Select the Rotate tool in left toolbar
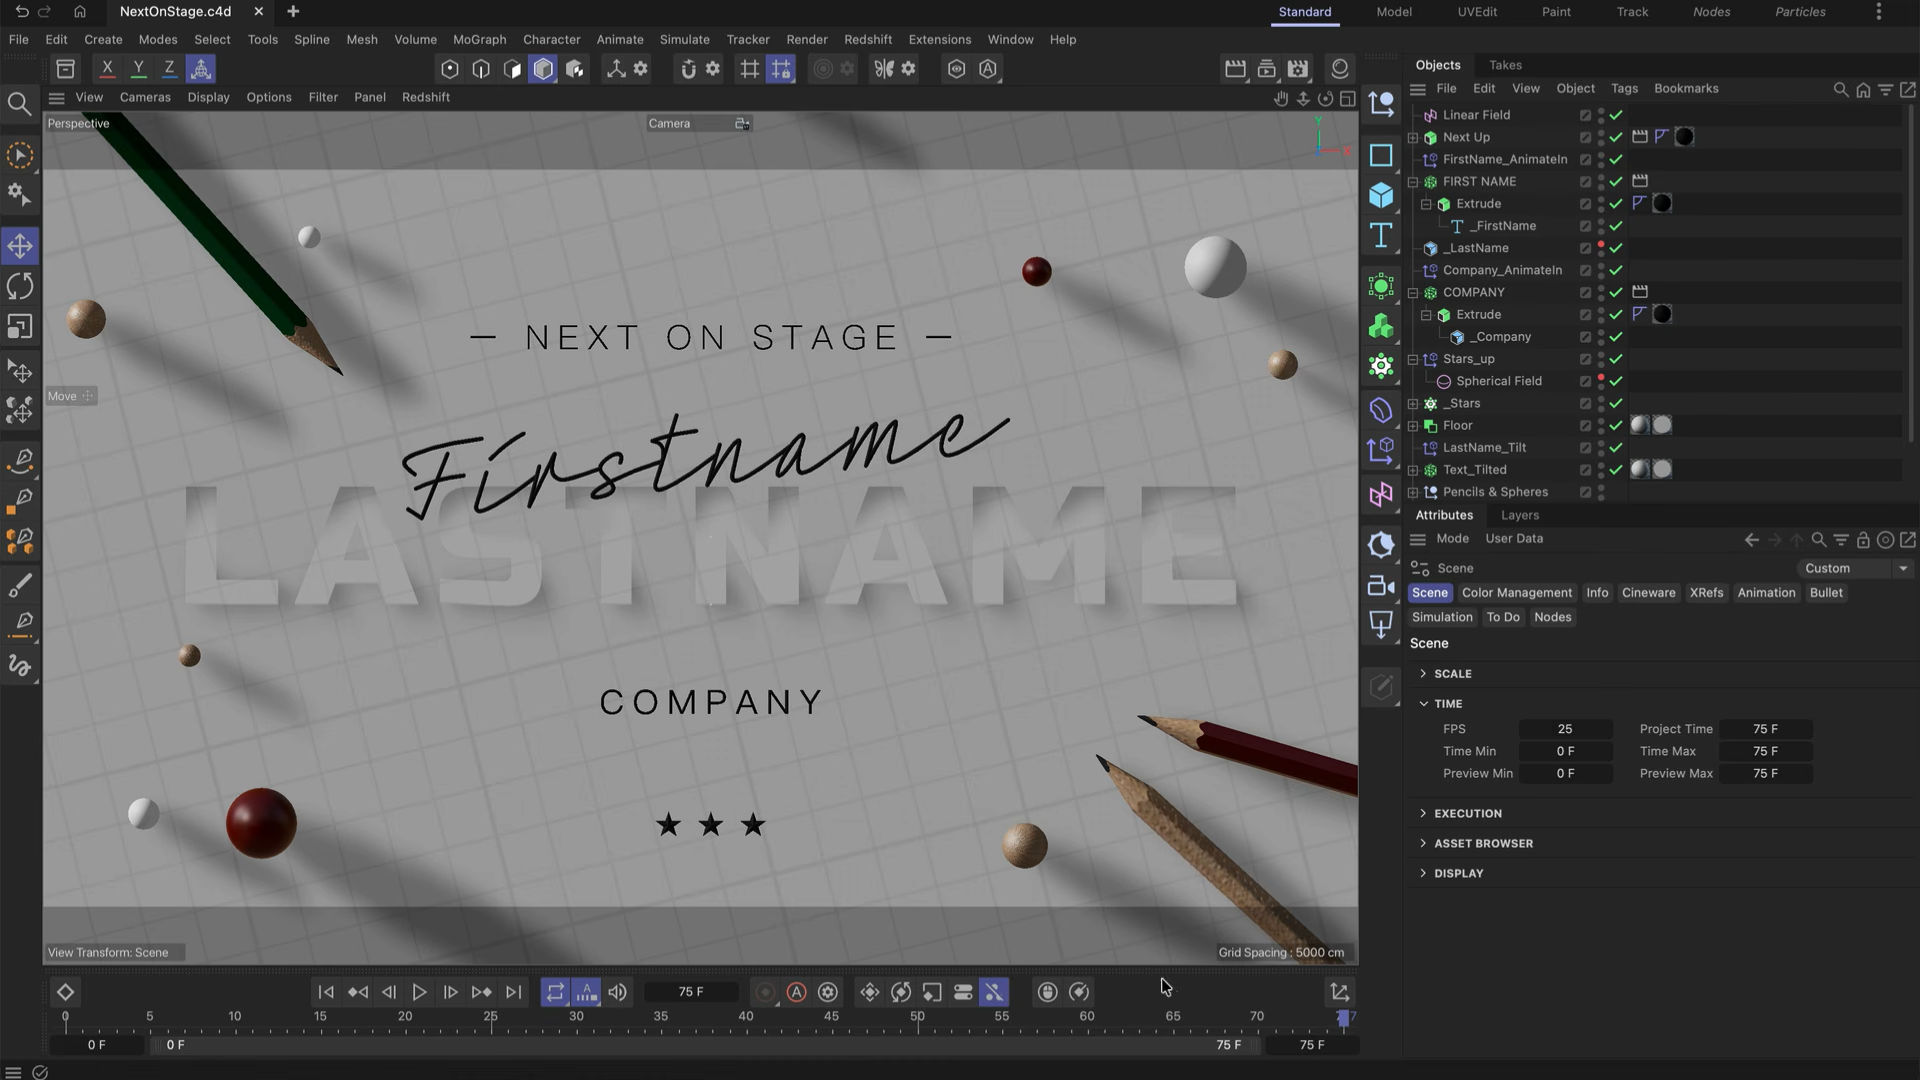This screenshot has height=1080, width=1920. pyautogui.click(x=20, y=286)
